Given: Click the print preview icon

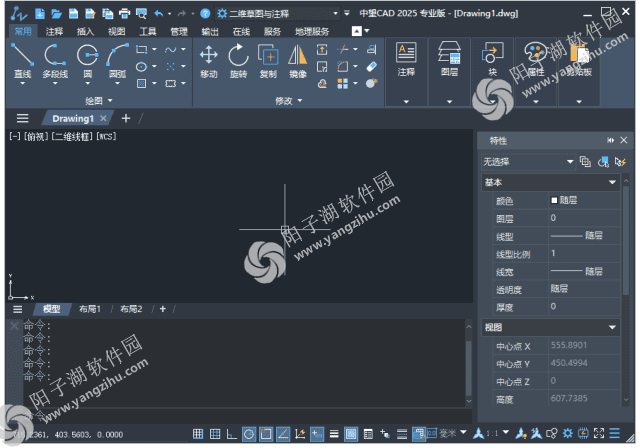Looking at the screenshot, I should 141,14.
